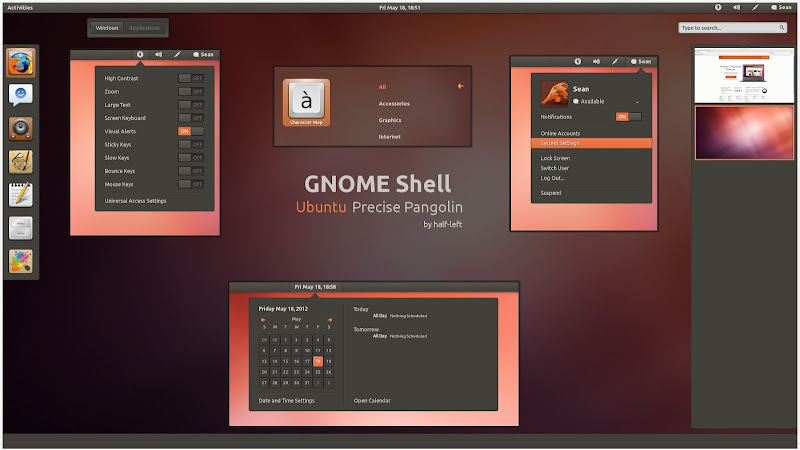This screenshot has width=800, height=450.
Task: Launch Firefox from the dash
Action: coord(21,63)
